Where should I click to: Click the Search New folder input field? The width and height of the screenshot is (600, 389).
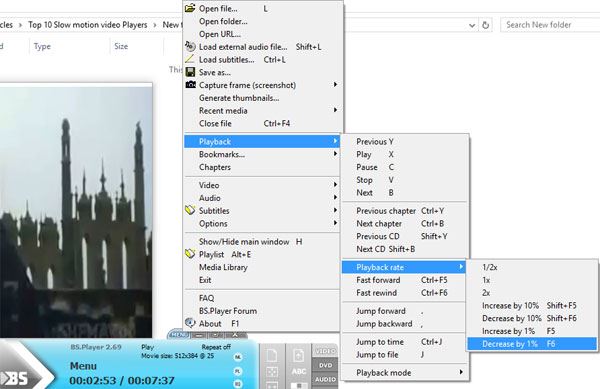[550, 25]
